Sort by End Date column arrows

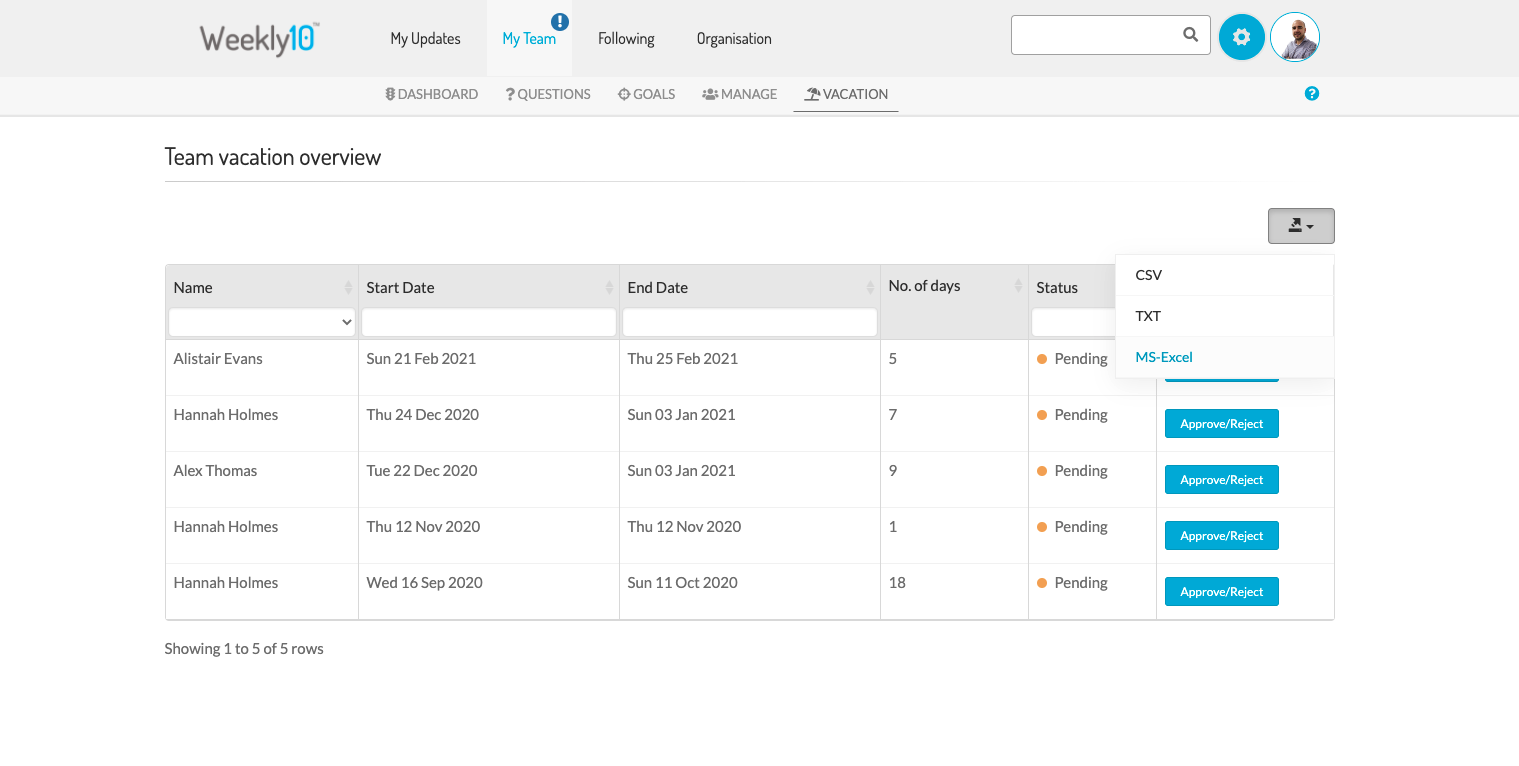[x=870, y=288]
